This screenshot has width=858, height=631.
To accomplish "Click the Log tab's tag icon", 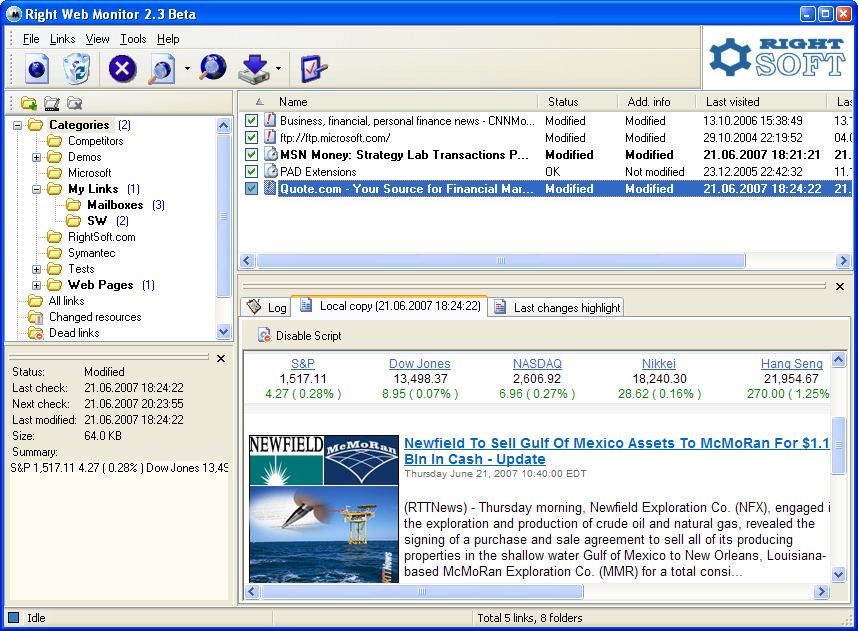I will [x=254, y=306].
